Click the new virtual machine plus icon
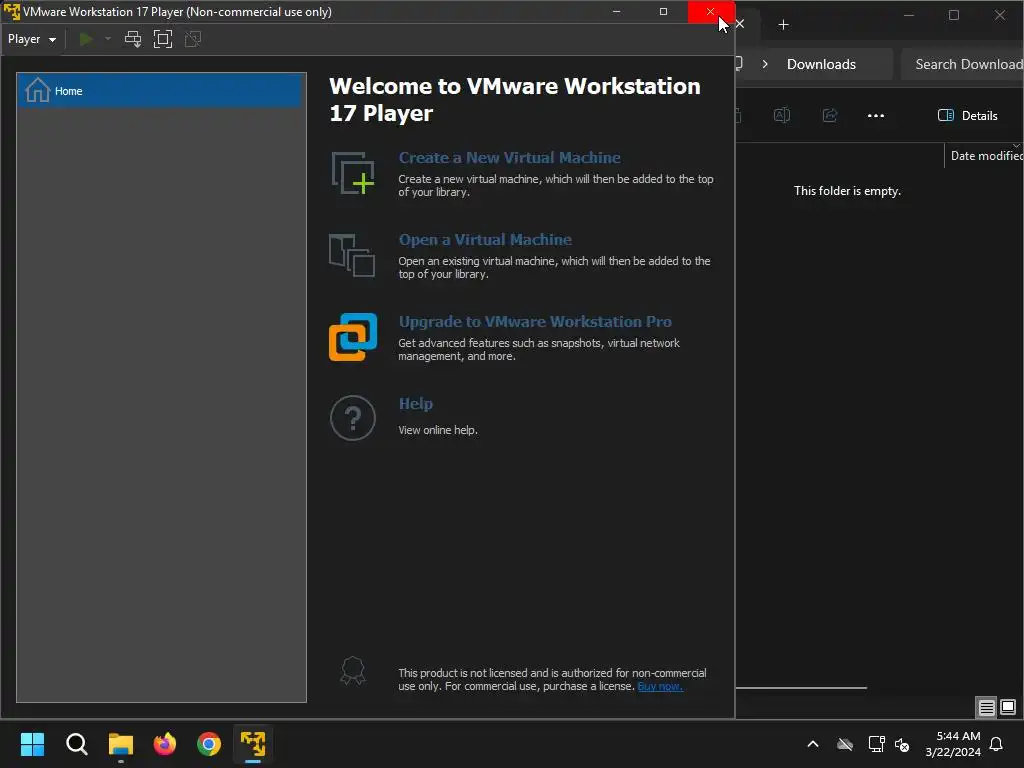The height and width of the screenshot is (768, 1024). (353, 173)
